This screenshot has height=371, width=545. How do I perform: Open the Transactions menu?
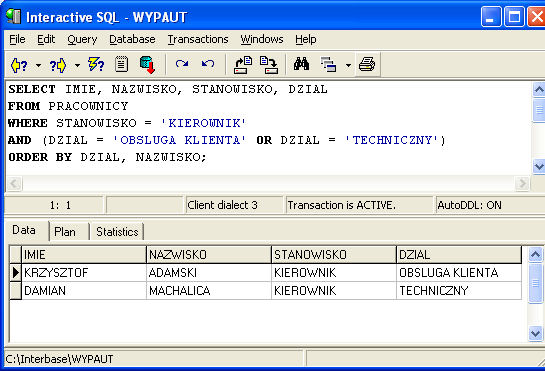(x=198, y=39)
